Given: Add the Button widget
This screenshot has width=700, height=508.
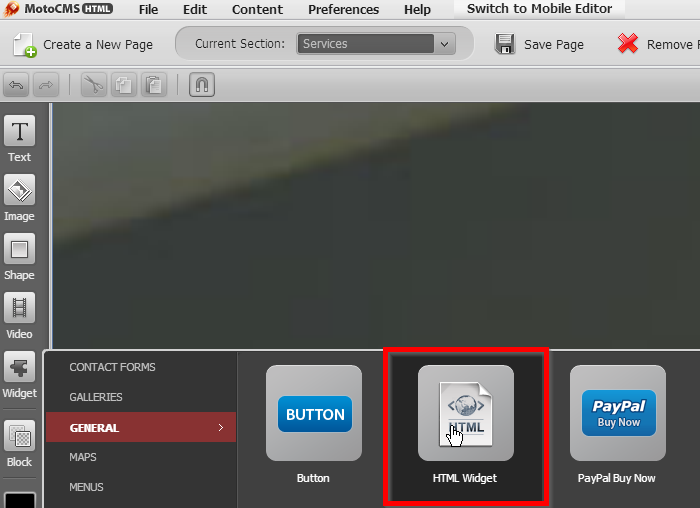Looking at the screenshot, I should 314,413.
